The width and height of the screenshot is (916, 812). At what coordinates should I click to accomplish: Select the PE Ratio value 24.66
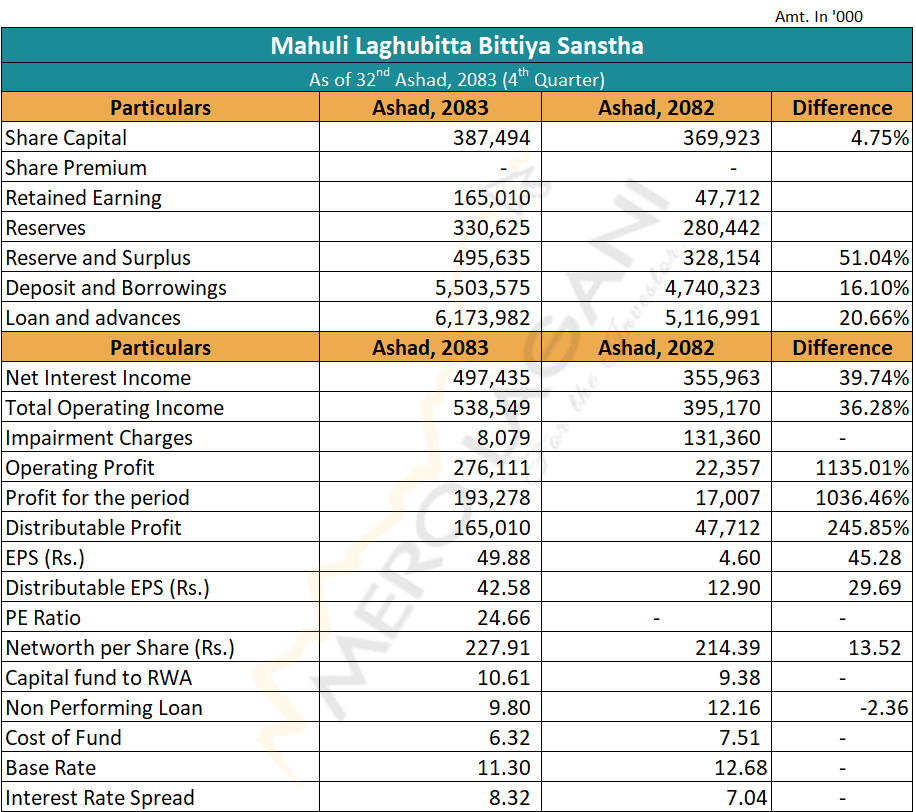point(503,618)
